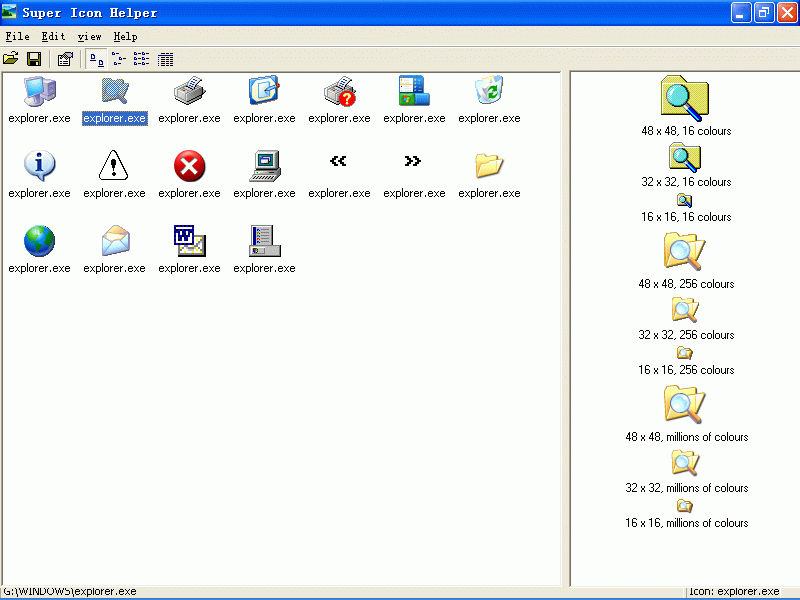
Task: Switch to large icons view mode
Action: pyautogui.click(x=96, y=59)
